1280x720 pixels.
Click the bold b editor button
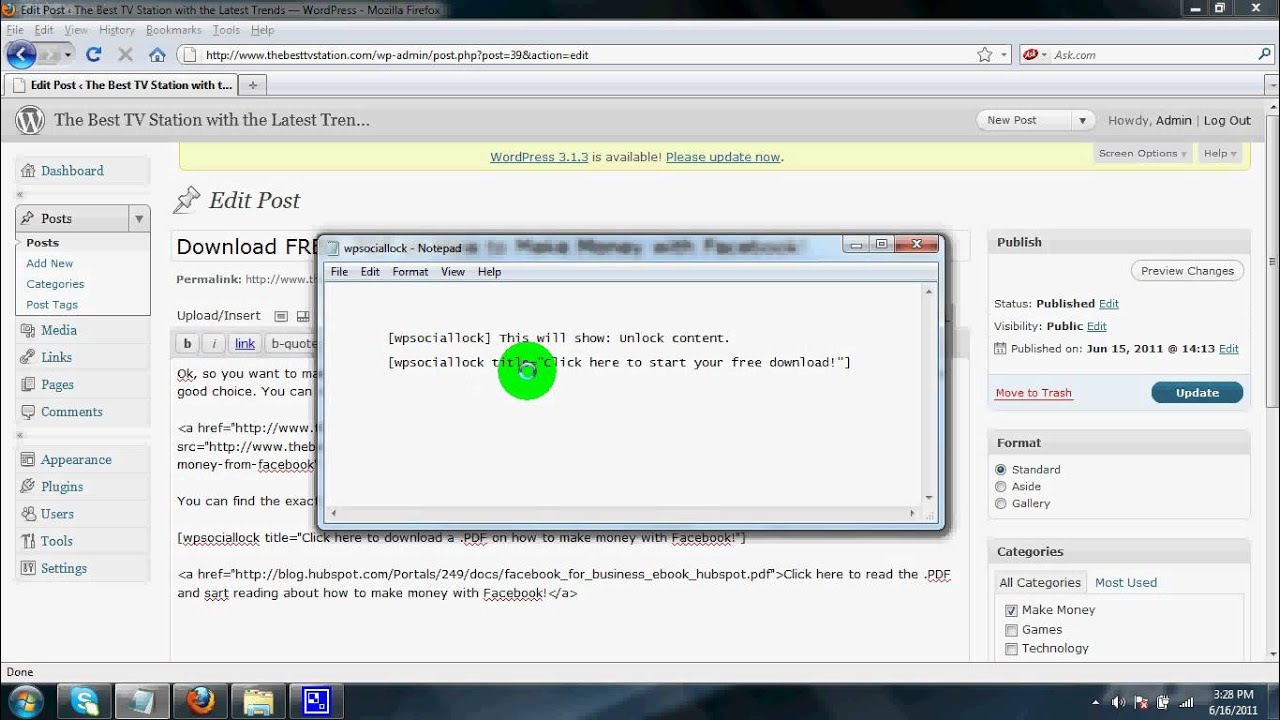187,344
